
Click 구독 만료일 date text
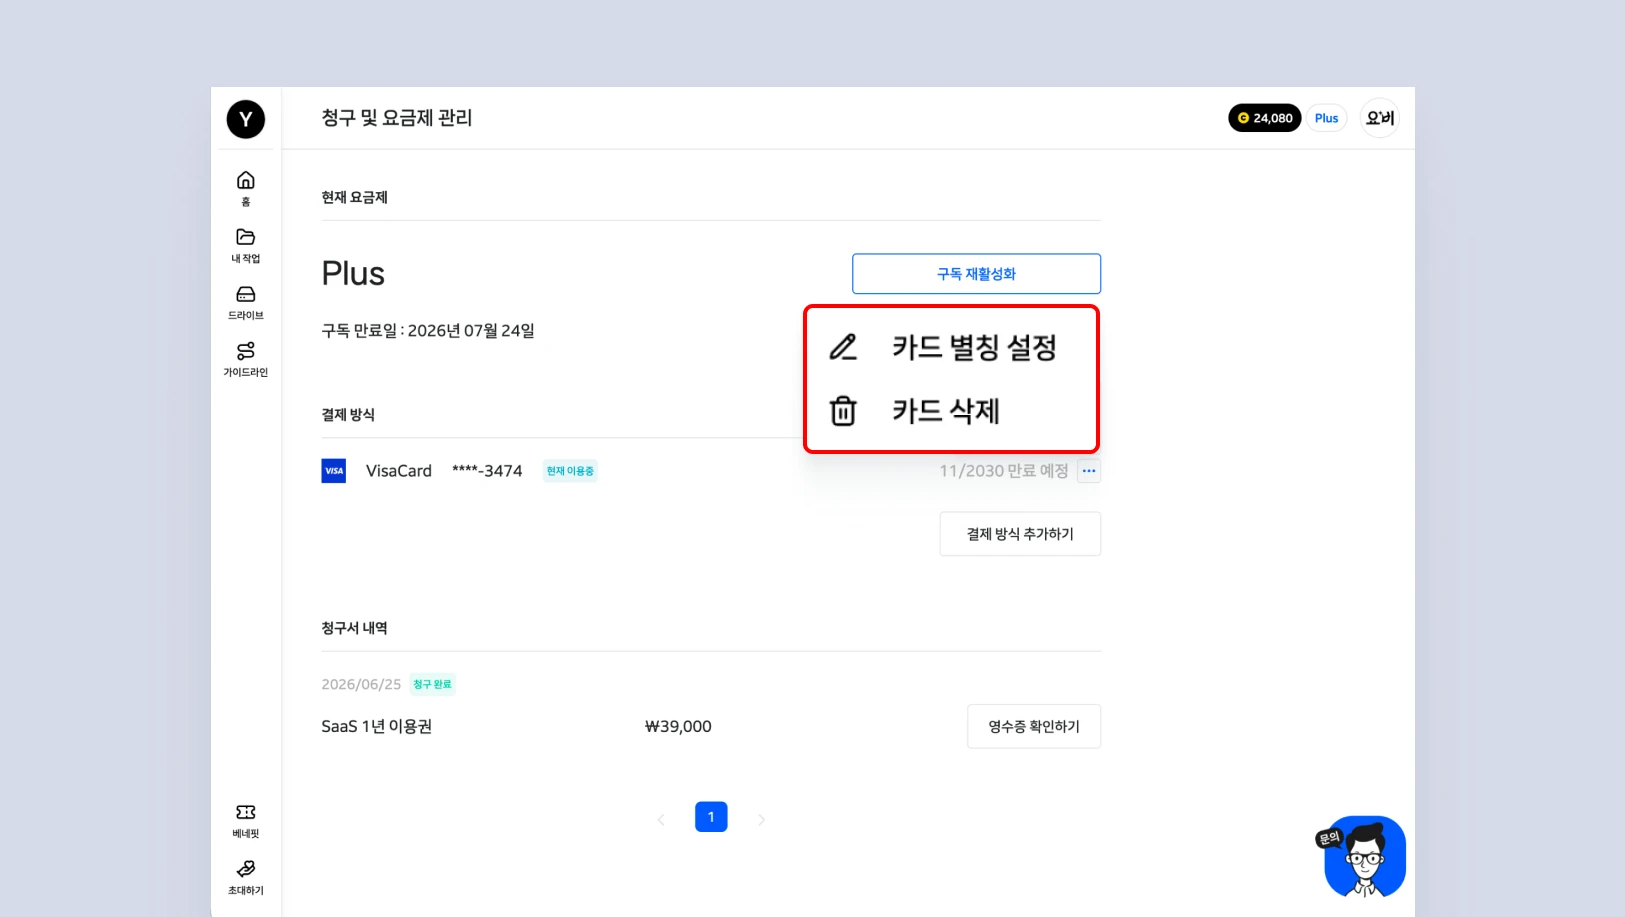click(428, 331)
